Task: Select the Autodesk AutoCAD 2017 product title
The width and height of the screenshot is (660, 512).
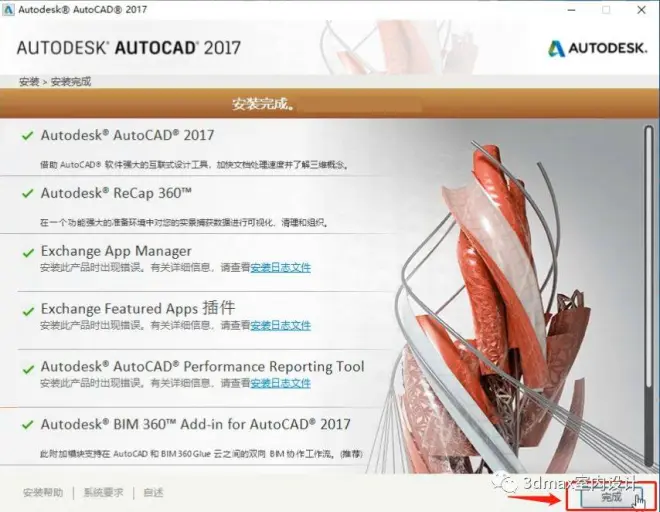Action: (128, 135)
